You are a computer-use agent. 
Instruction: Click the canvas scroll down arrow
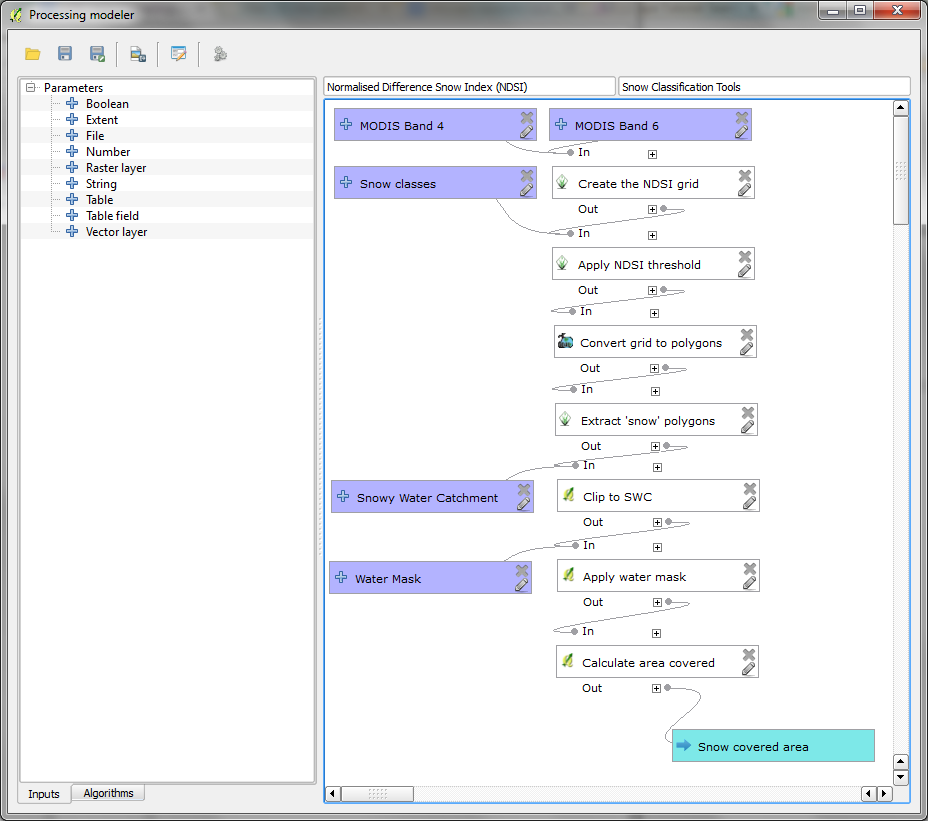point(900,777)
